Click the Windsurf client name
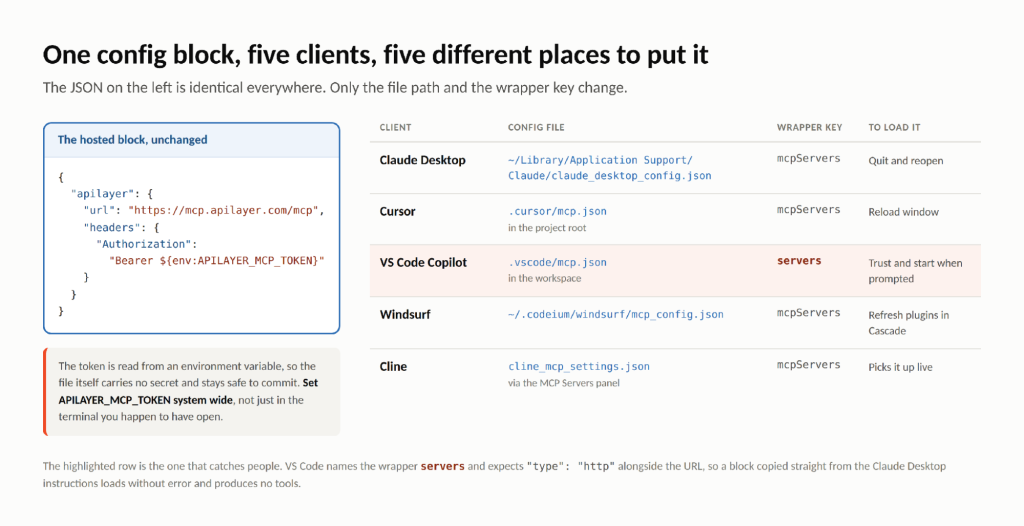 click(406, 314)
